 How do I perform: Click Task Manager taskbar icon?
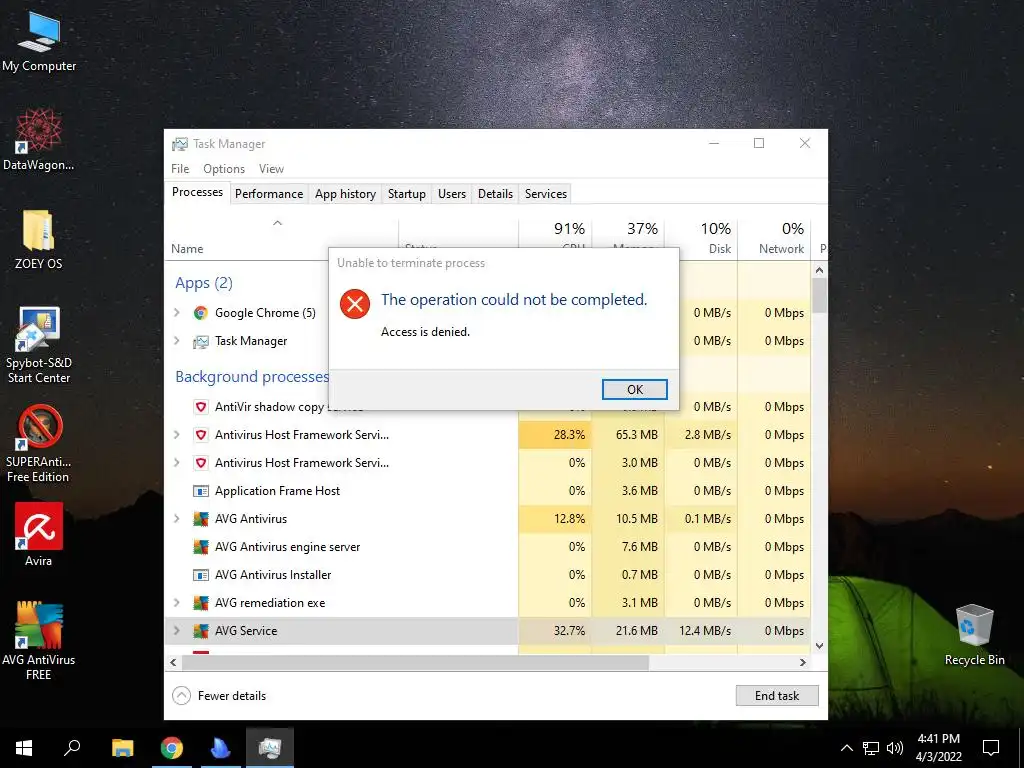(x=270, y=748)
